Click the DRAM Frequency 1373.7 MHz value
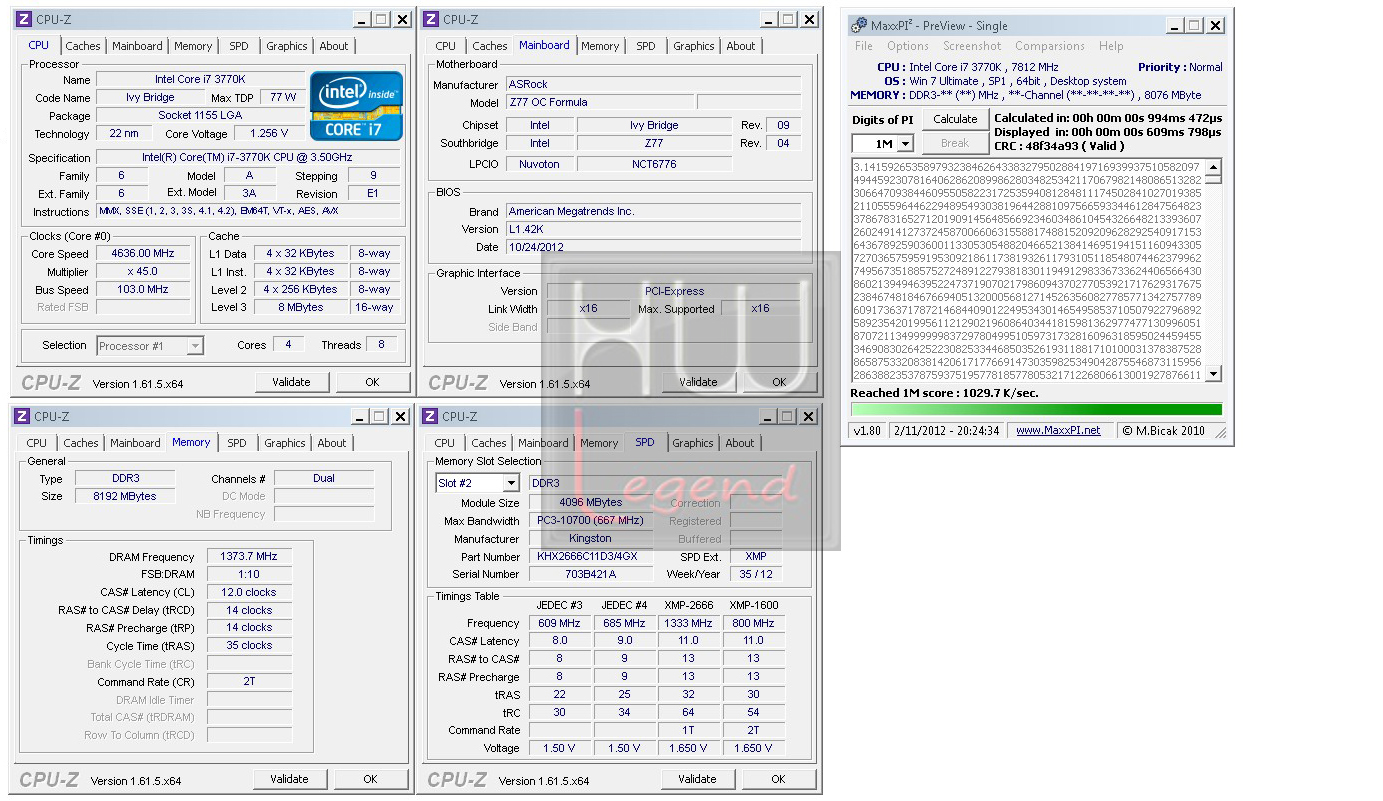The image size is (1383, 801). pos(249,557)
